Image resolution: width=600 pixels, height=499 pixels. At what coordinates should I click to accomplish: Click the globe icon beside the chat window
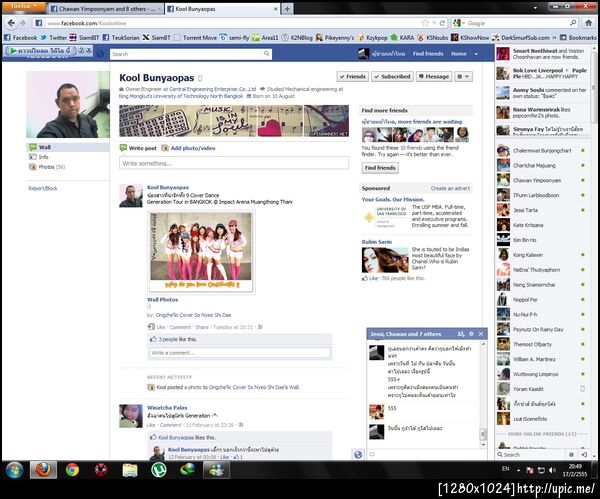pyautogui.click(x=358, y=454)
